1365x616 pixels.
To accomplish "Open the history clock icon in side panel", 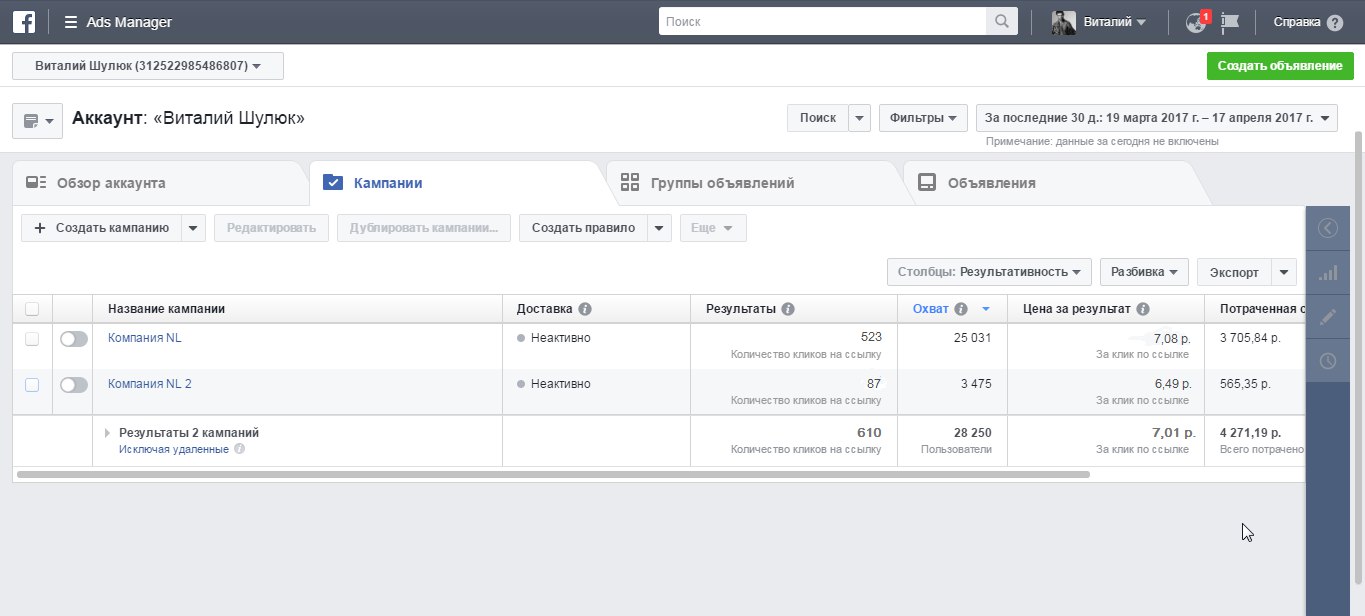I will tap(1328, 361).
